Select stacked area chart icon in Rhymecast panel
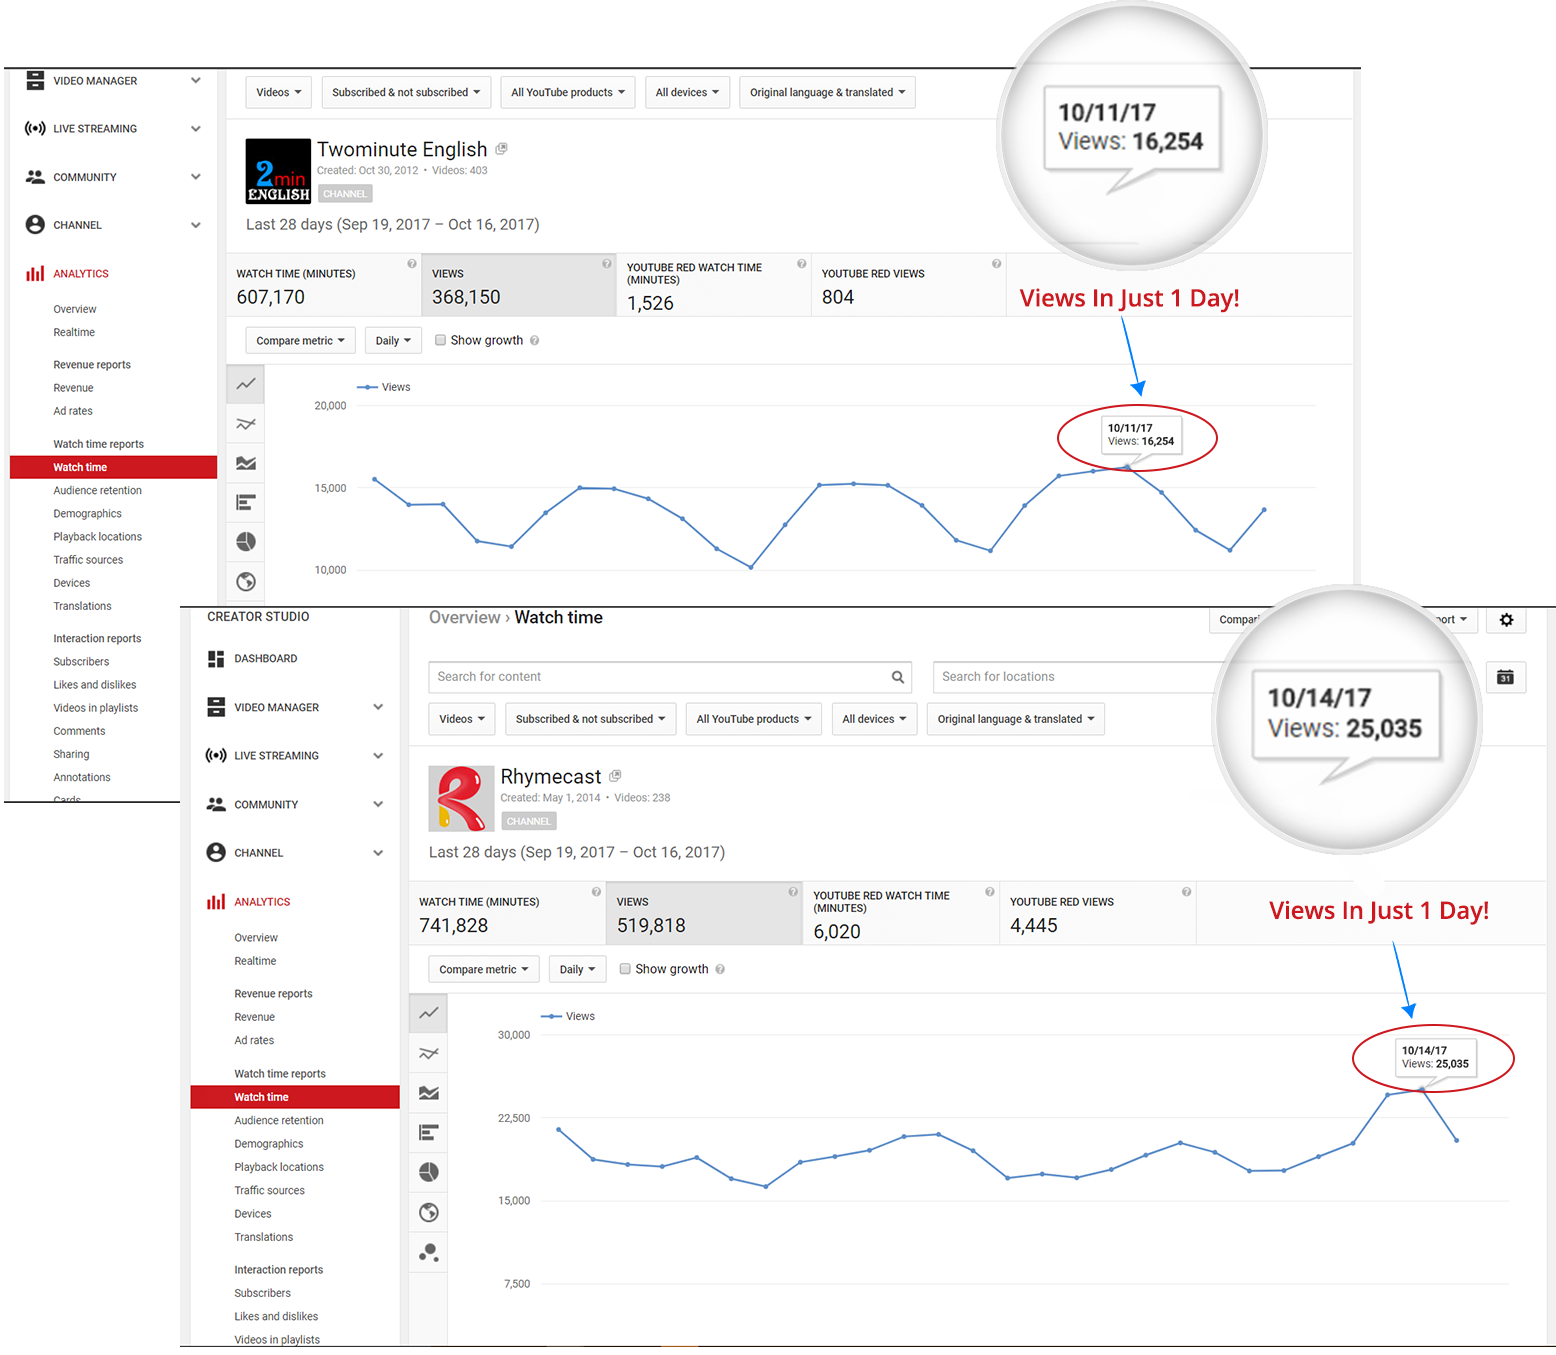 (429, 1093)
